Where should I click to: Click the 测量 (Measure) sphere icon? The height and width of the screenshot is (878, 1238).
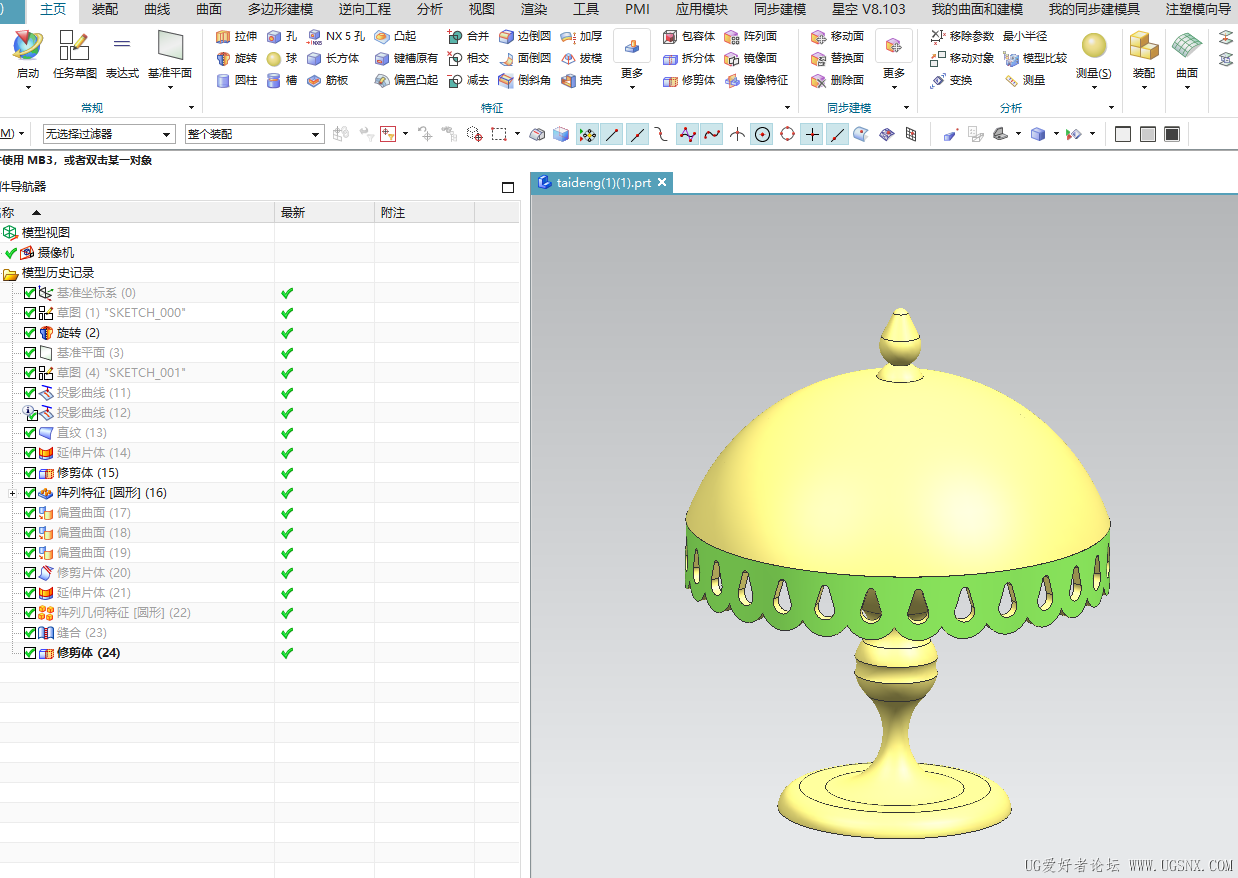point(1094,46)
